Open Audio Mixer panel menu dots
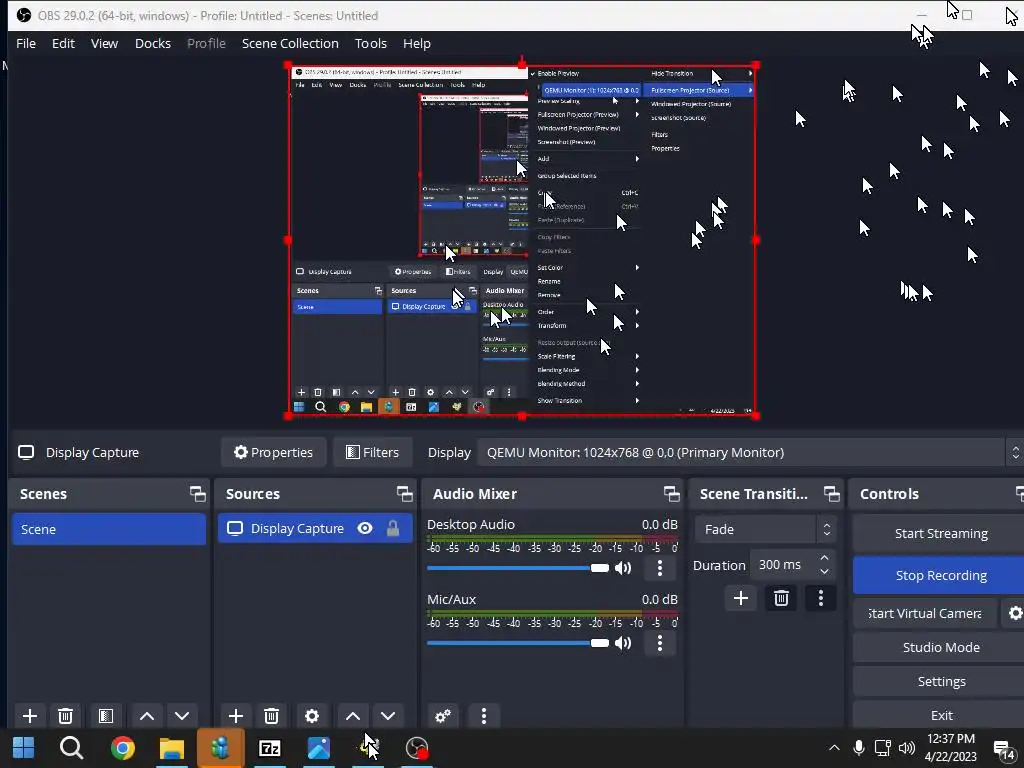Viewport: 1024px width, 768px height. pos(483,716)
